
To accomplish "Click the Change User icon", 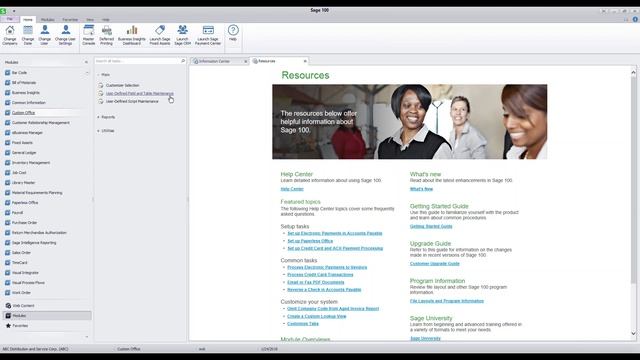I will (x=44, y=34).
